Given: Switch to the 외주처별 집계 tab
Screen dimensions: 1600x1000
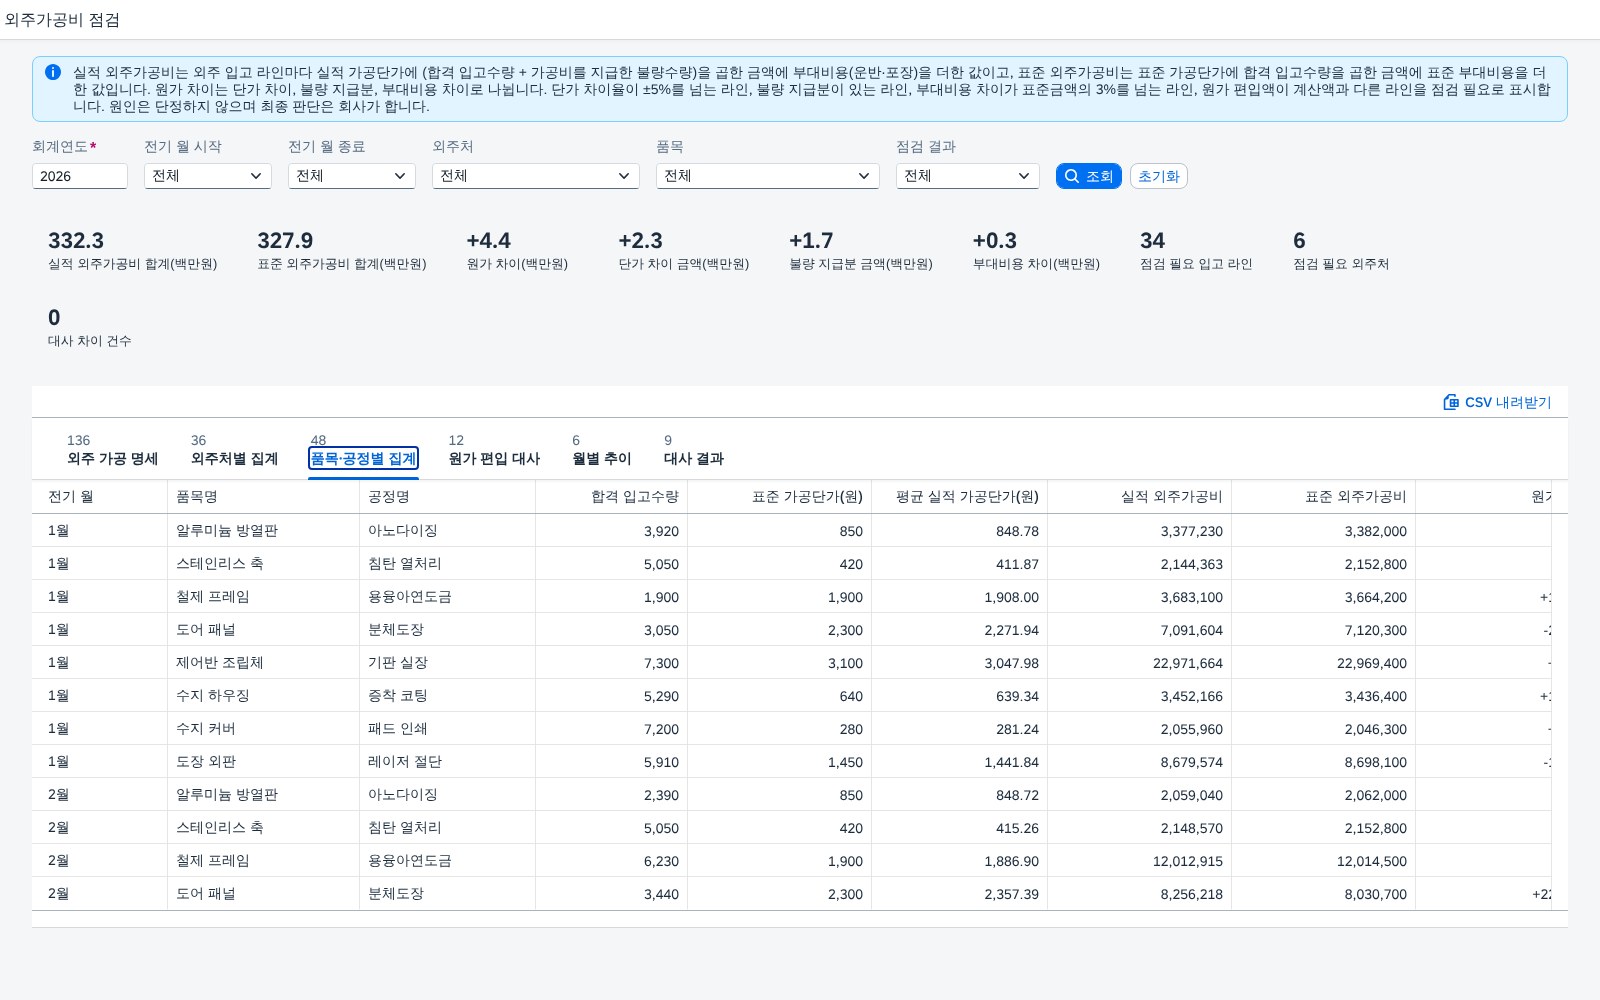Looking at the screenshot, I should pyautogui.click(x=234, y=458).
